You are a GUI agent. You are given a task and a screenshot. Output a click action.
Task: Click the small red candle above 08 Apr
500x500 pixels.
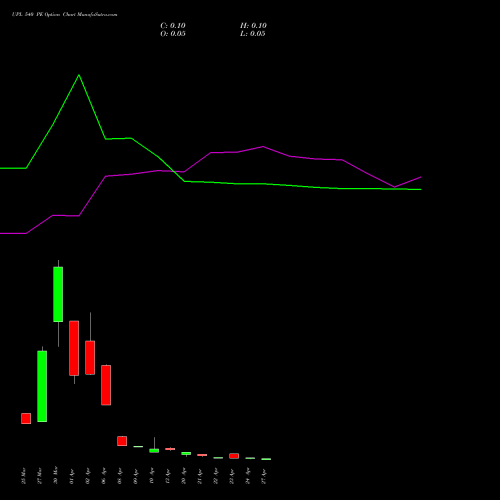[122, 441]
